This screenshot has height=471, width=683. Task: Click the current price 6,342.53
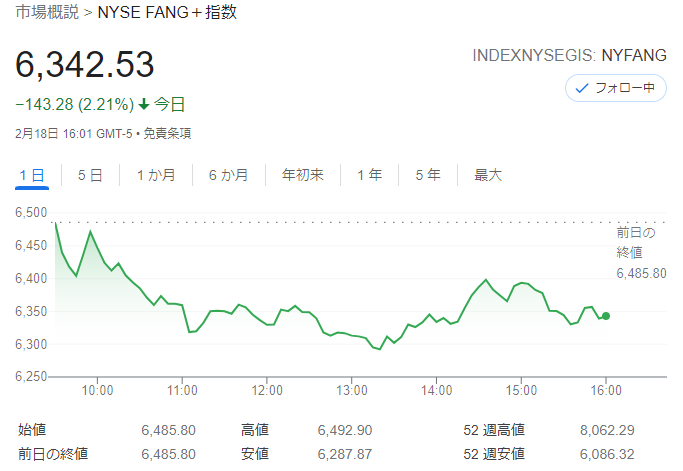(x=85, y=64)
